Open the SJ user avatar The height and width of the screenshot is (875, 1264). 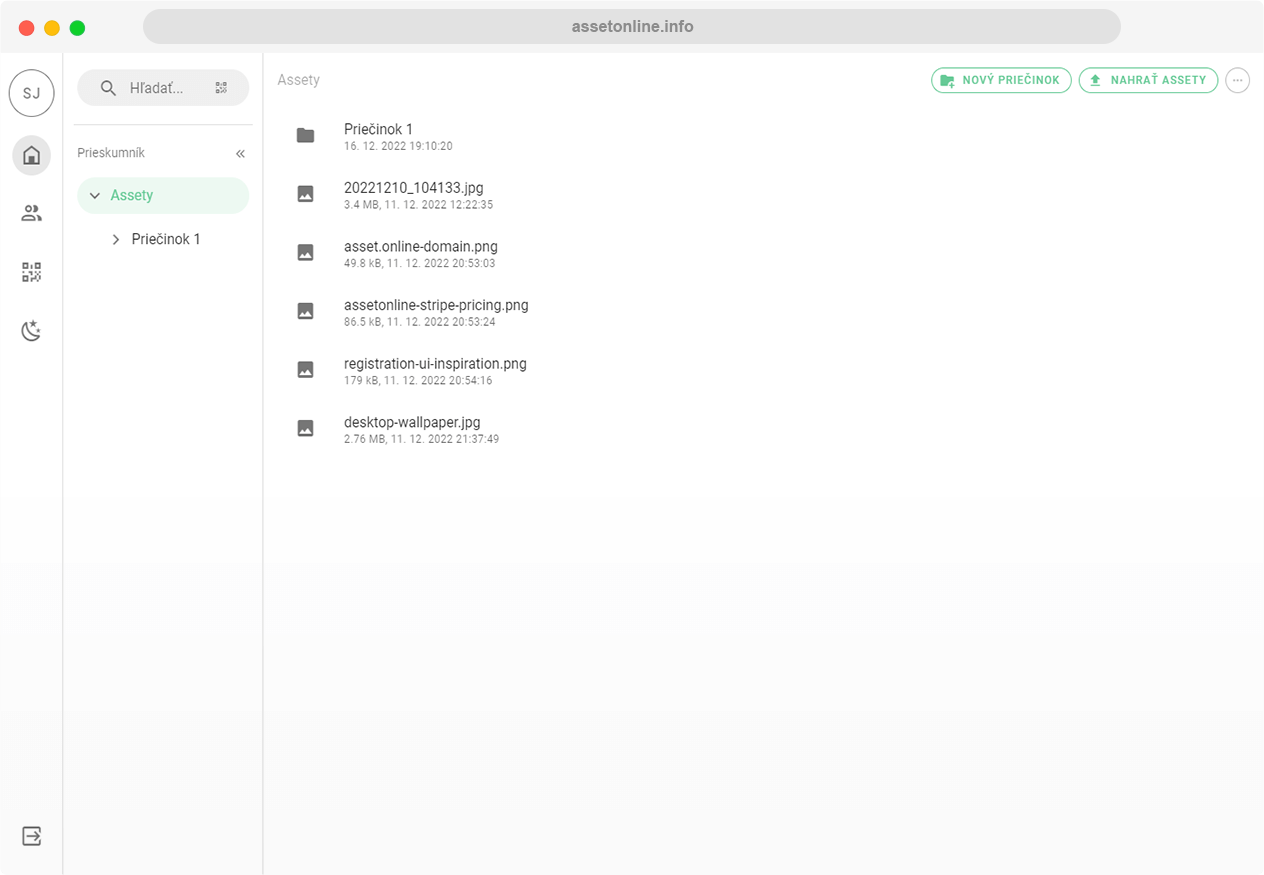pos(31,93)
